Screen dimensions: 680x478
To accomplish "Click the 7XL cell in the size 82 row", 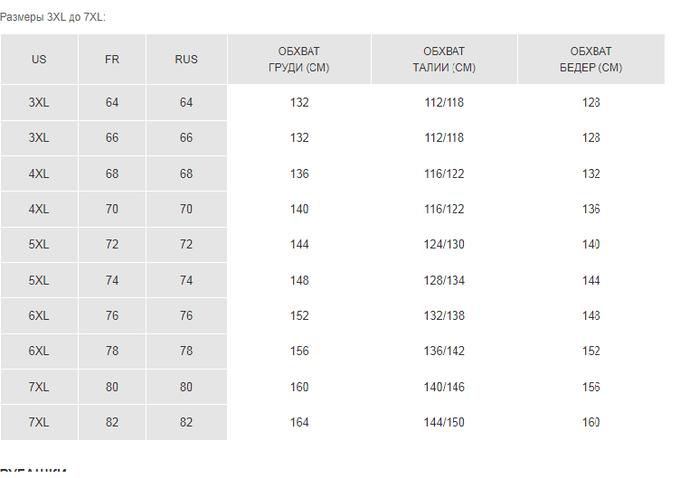I will [39, 422].
